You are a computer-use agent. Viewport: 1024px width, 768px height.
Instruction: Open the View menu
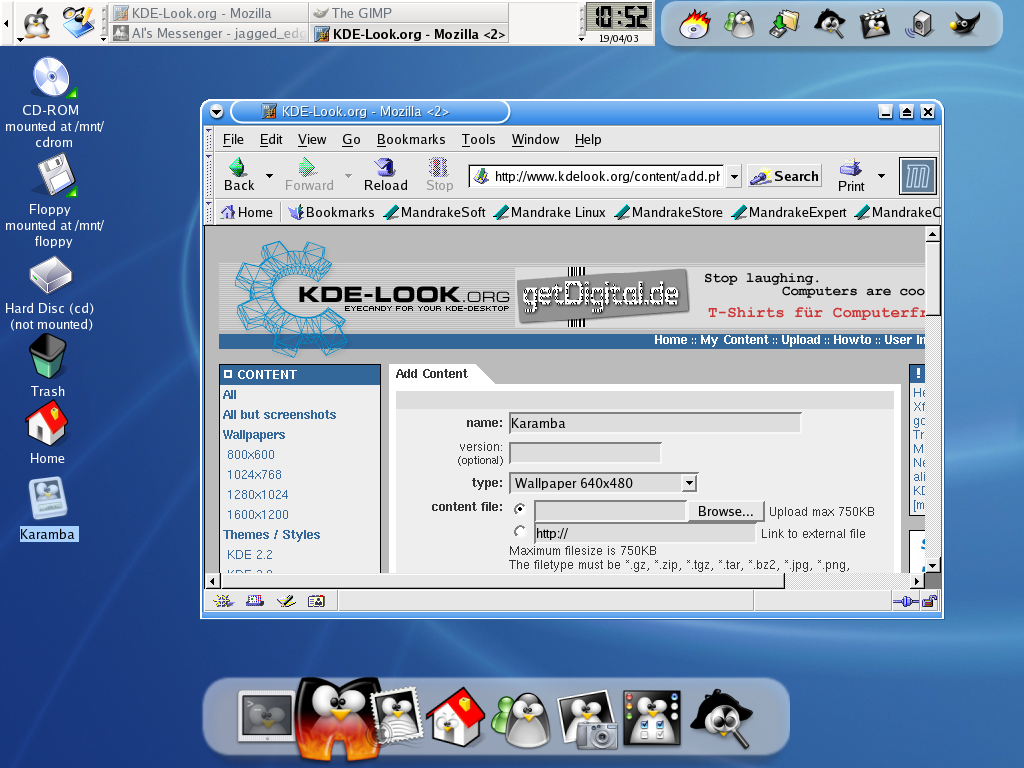312,140
